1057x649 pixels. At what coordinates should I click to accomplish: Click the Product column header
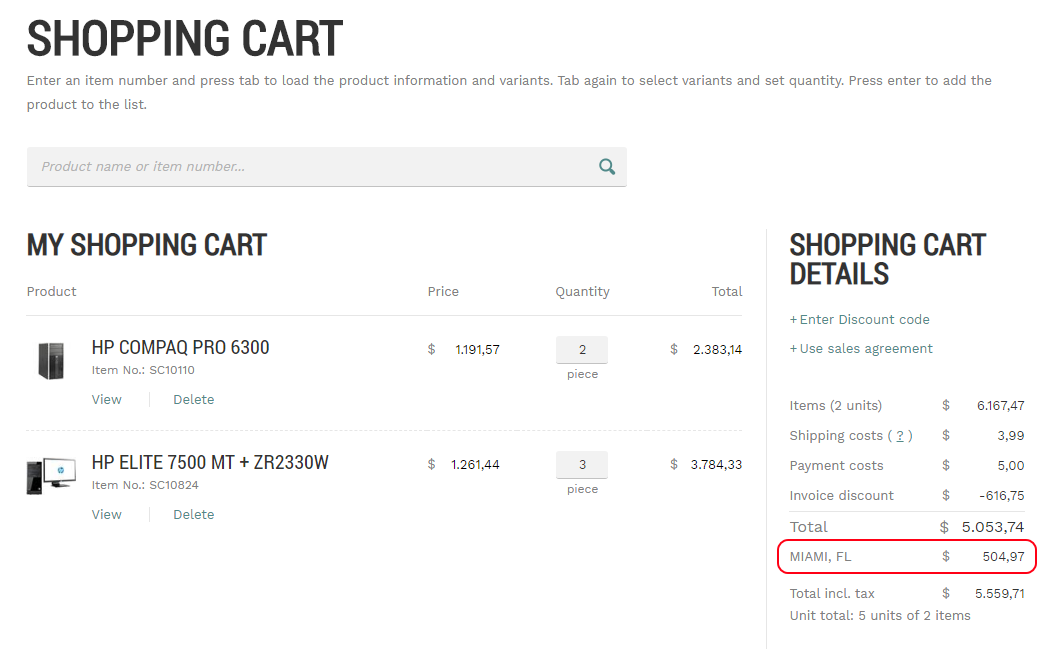[51, 292]
